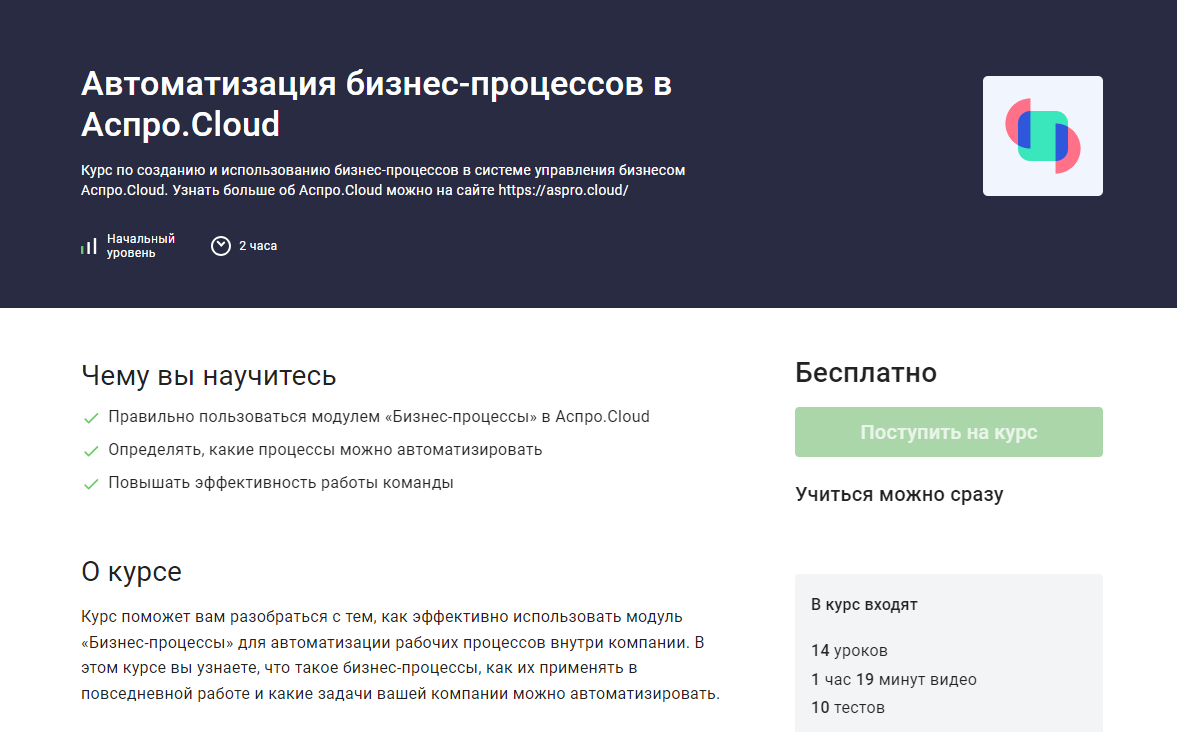Viewport: 1177px width, 732px height.
Task: Click the clock icon by '2 часа'
Action: point(221,246)
